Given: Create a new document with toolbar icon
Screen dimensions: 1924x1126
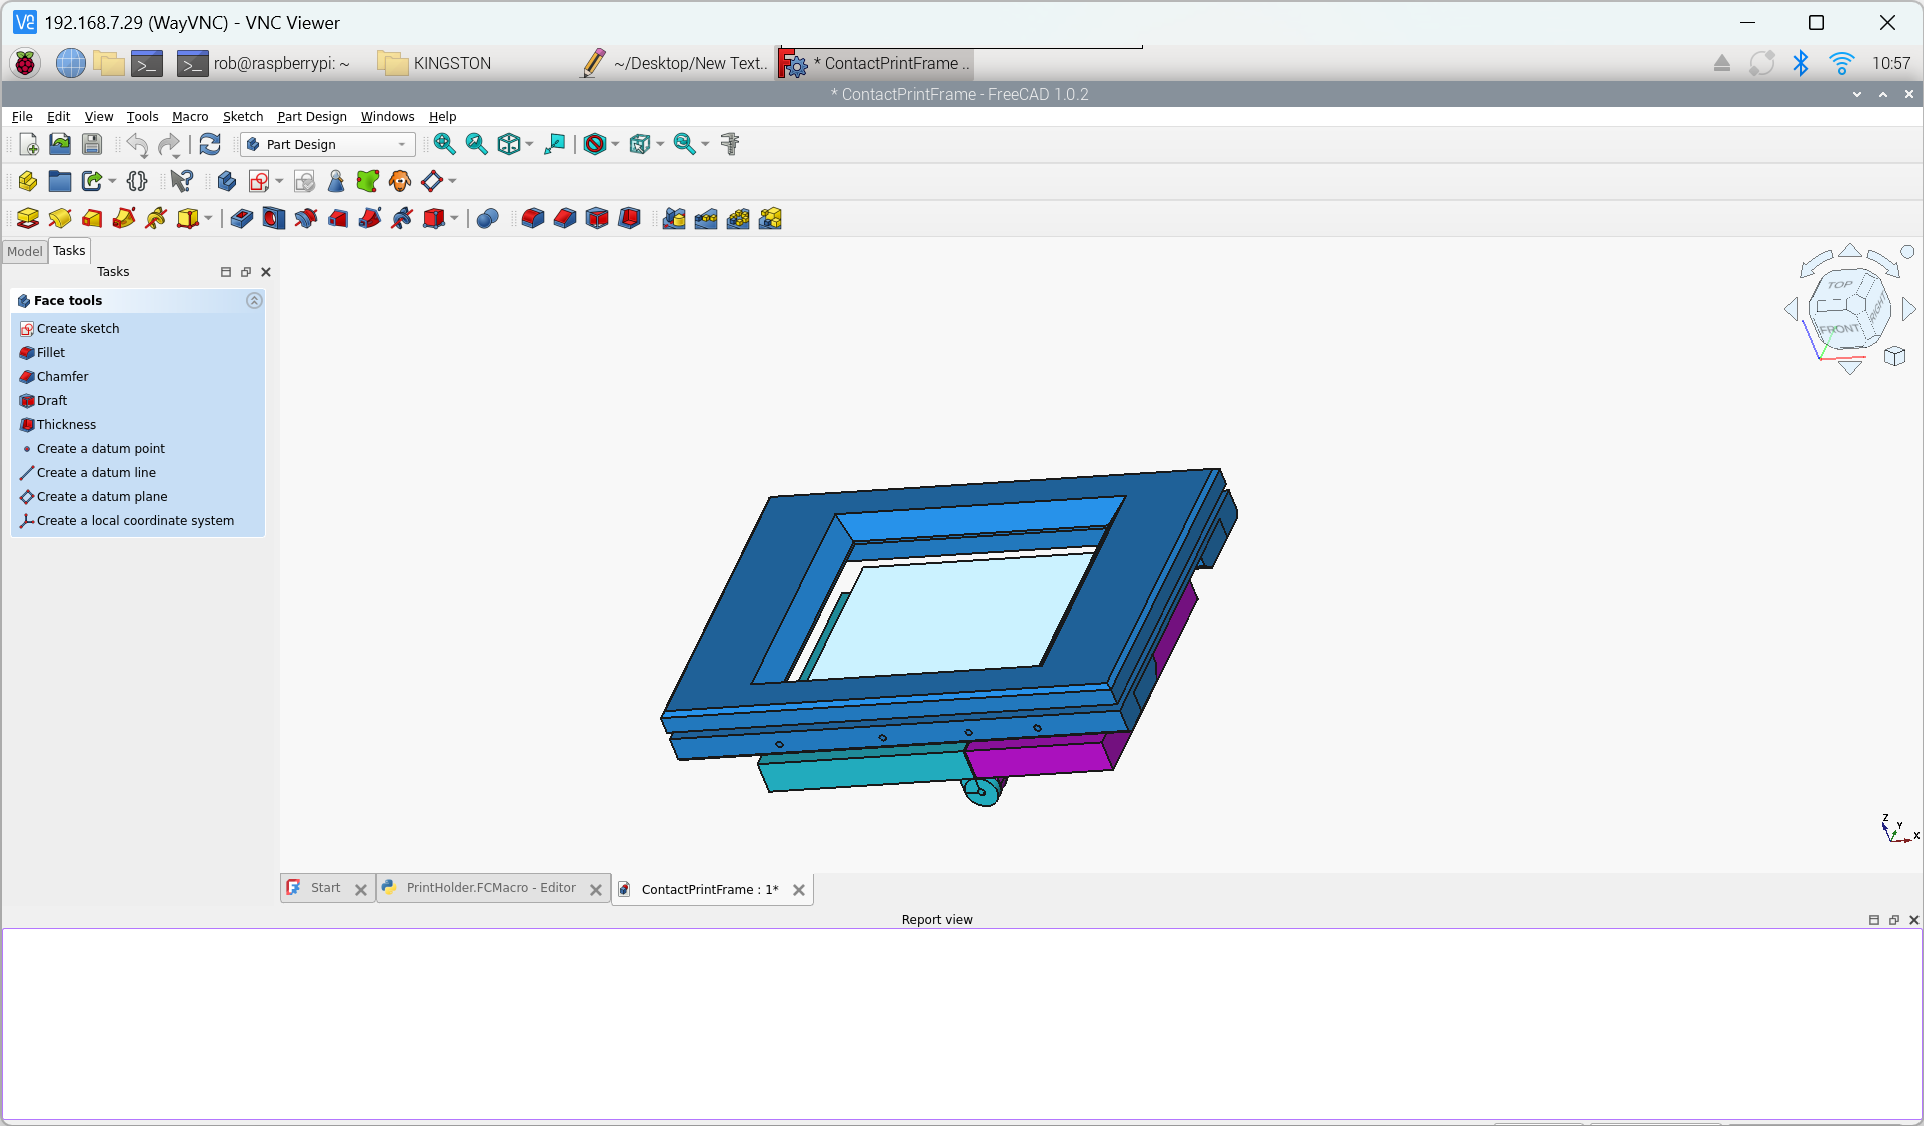Looking at the screenshot, I should [x=29, y=144].
